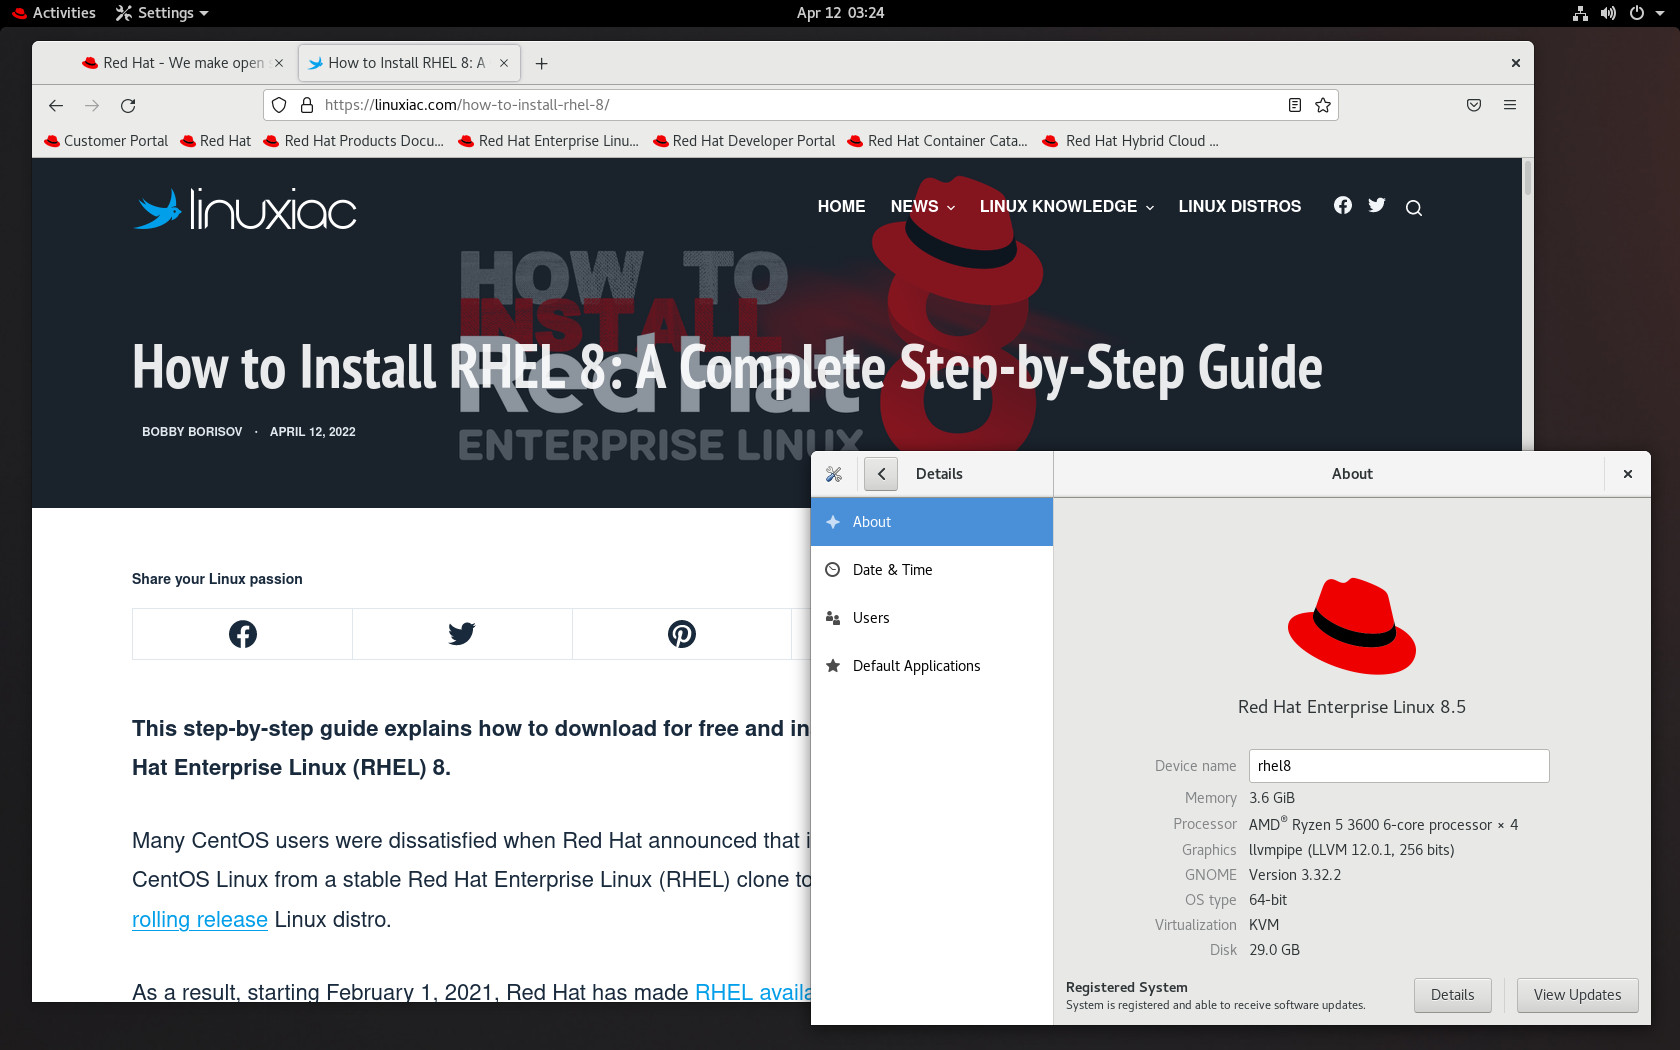Share article on Facebook share button
The height and width of the screenshot is (1050, 1680).
(242, 634)
